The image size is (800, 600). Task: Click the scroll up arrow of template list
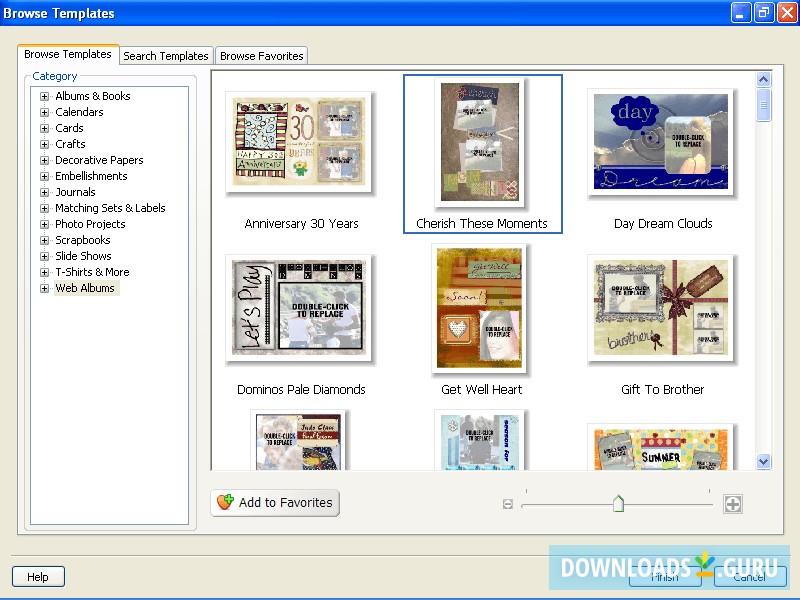(x=764, y=79)
